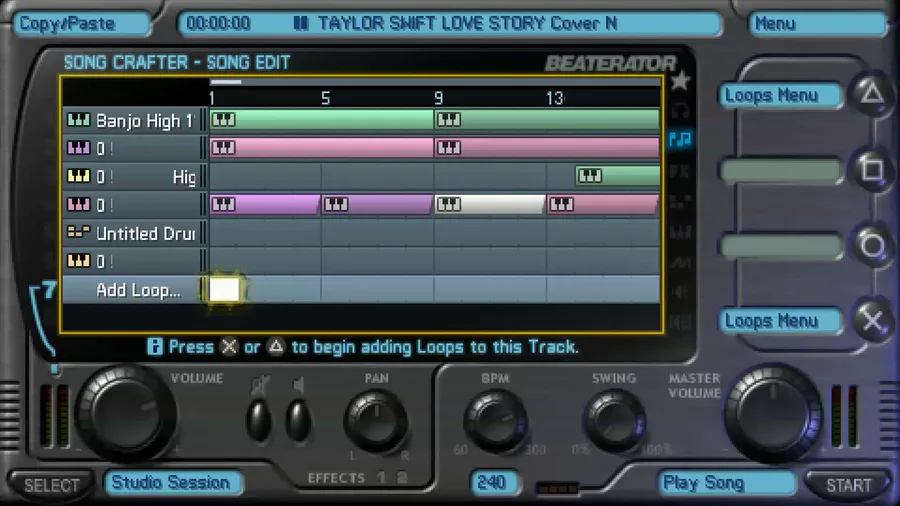
Task: Click the highlighted empty cell in Add Loop row
Action: (x=224, y=289)
